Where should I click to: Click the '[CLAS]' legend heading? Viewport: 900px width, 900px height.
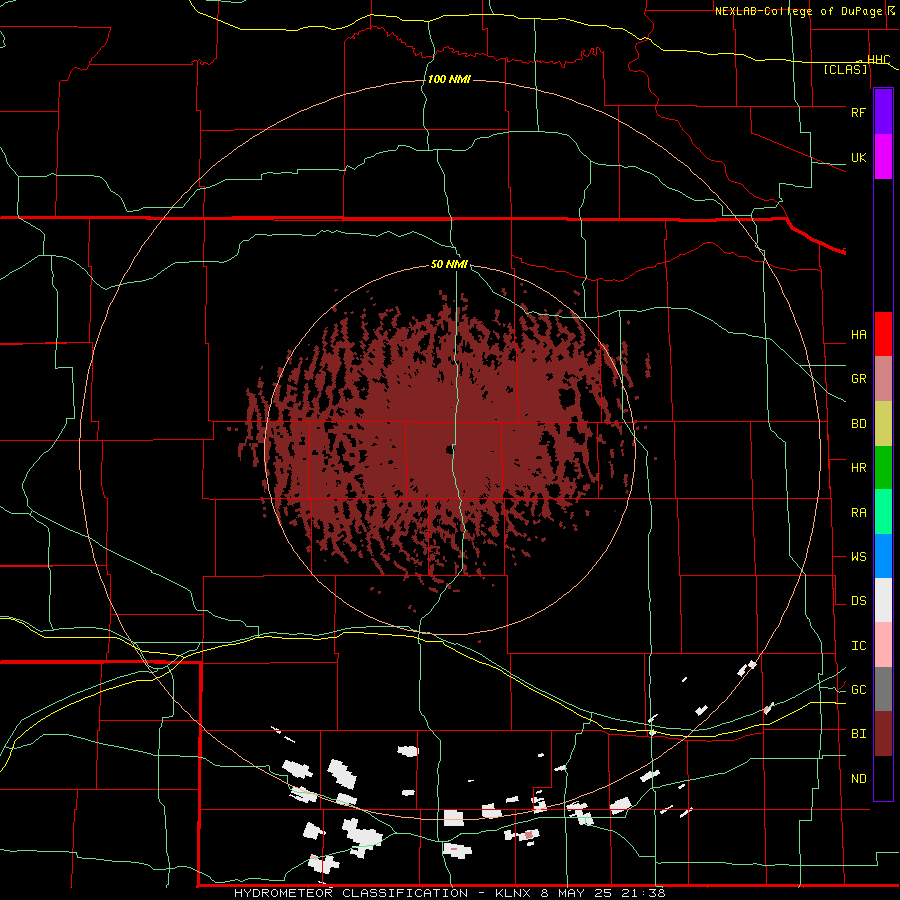[x=845, y=69]
